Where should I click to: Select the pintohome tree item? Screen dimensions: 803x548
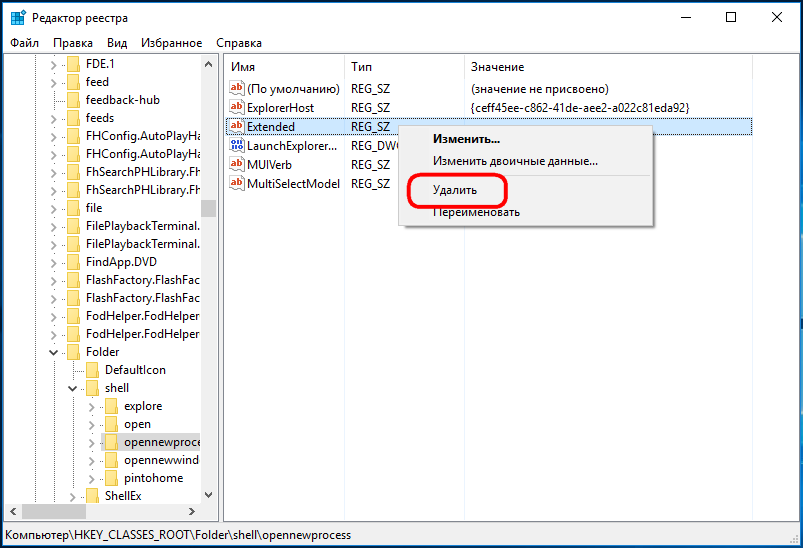click(153, 478)
